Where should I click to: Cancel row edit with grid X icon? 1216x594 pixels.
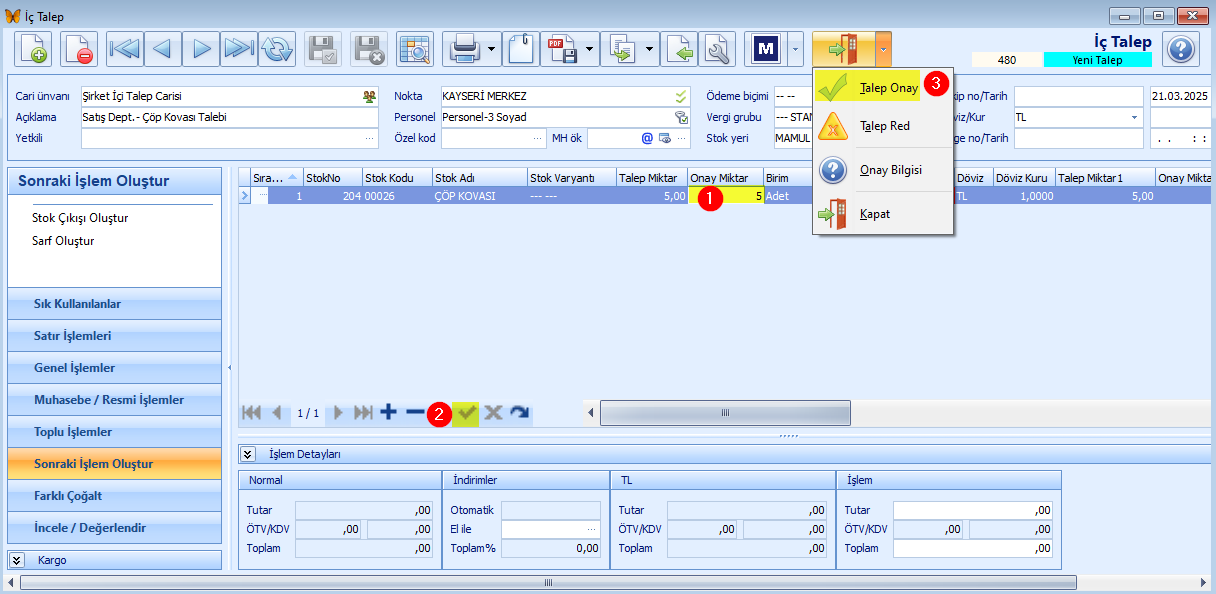click(x=493, y=412)
